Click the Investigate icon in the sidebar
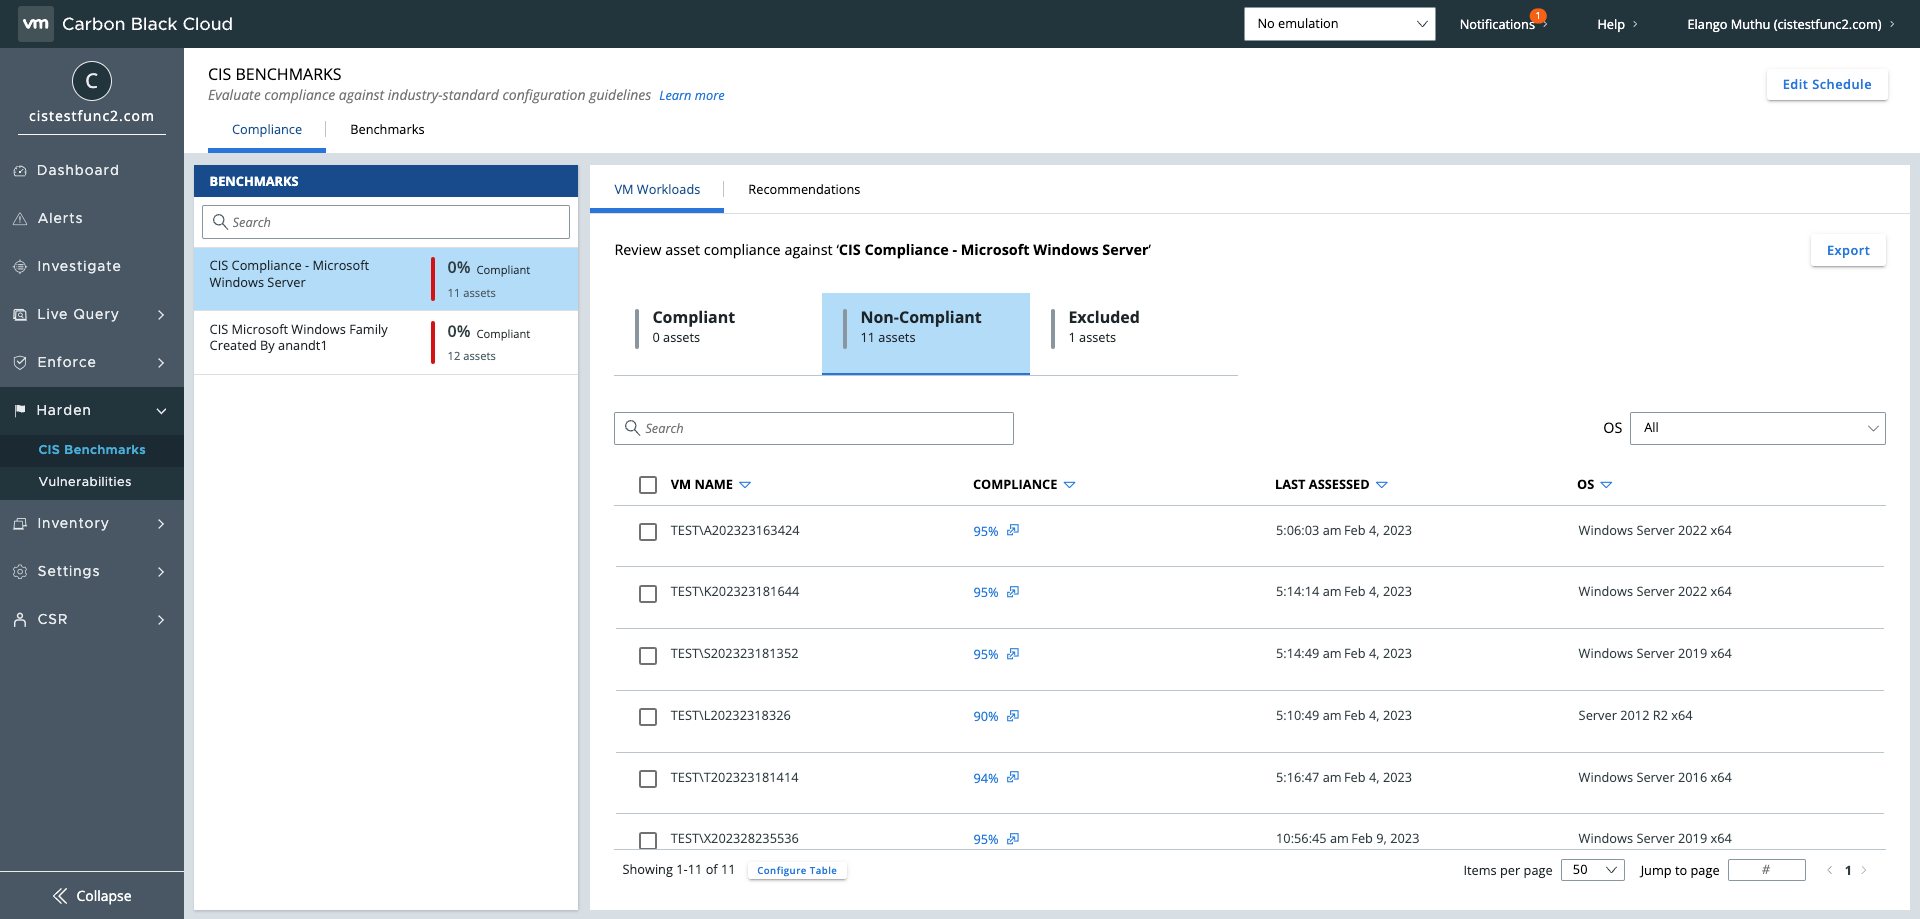Viewport: 1920px width, 919px height. (20, 267)
